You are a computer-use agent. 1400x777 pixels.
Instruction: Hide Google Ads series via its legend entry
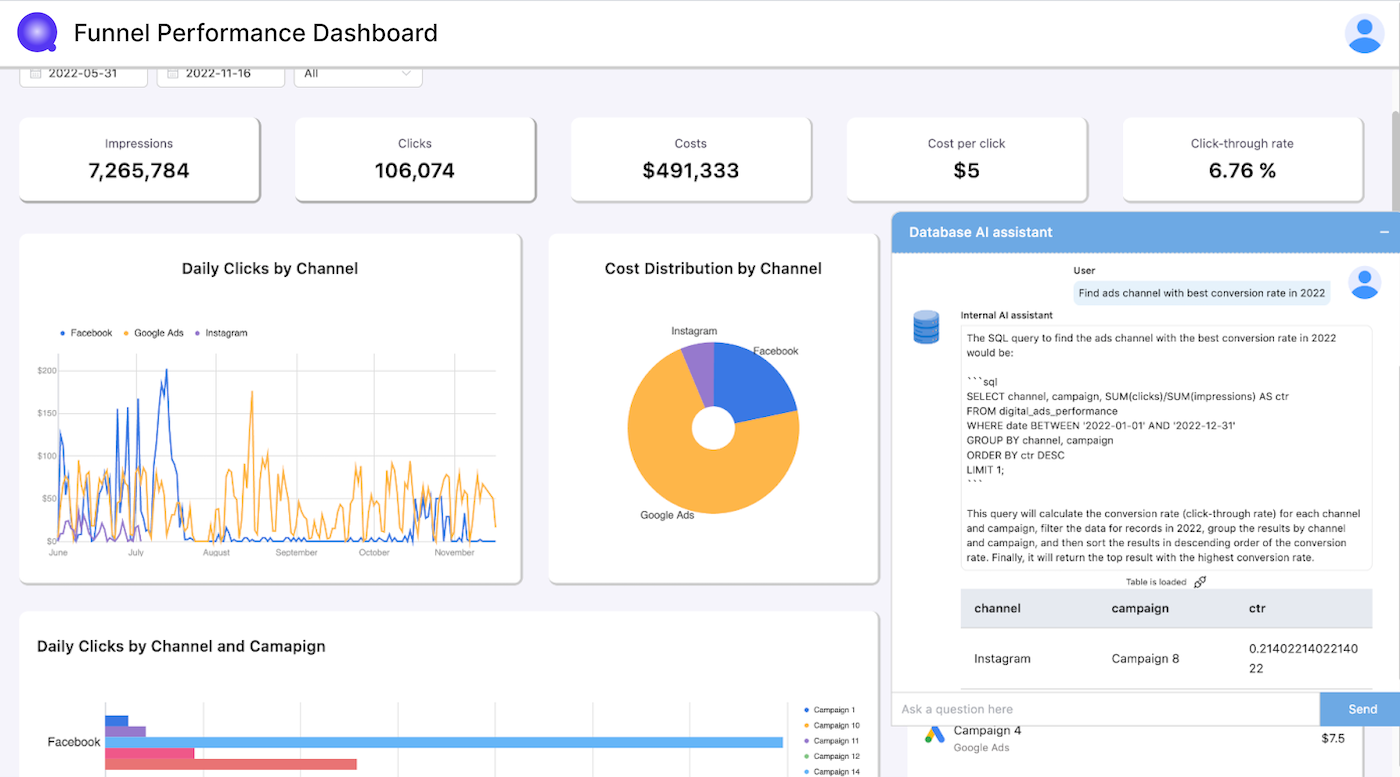point(154,332)
